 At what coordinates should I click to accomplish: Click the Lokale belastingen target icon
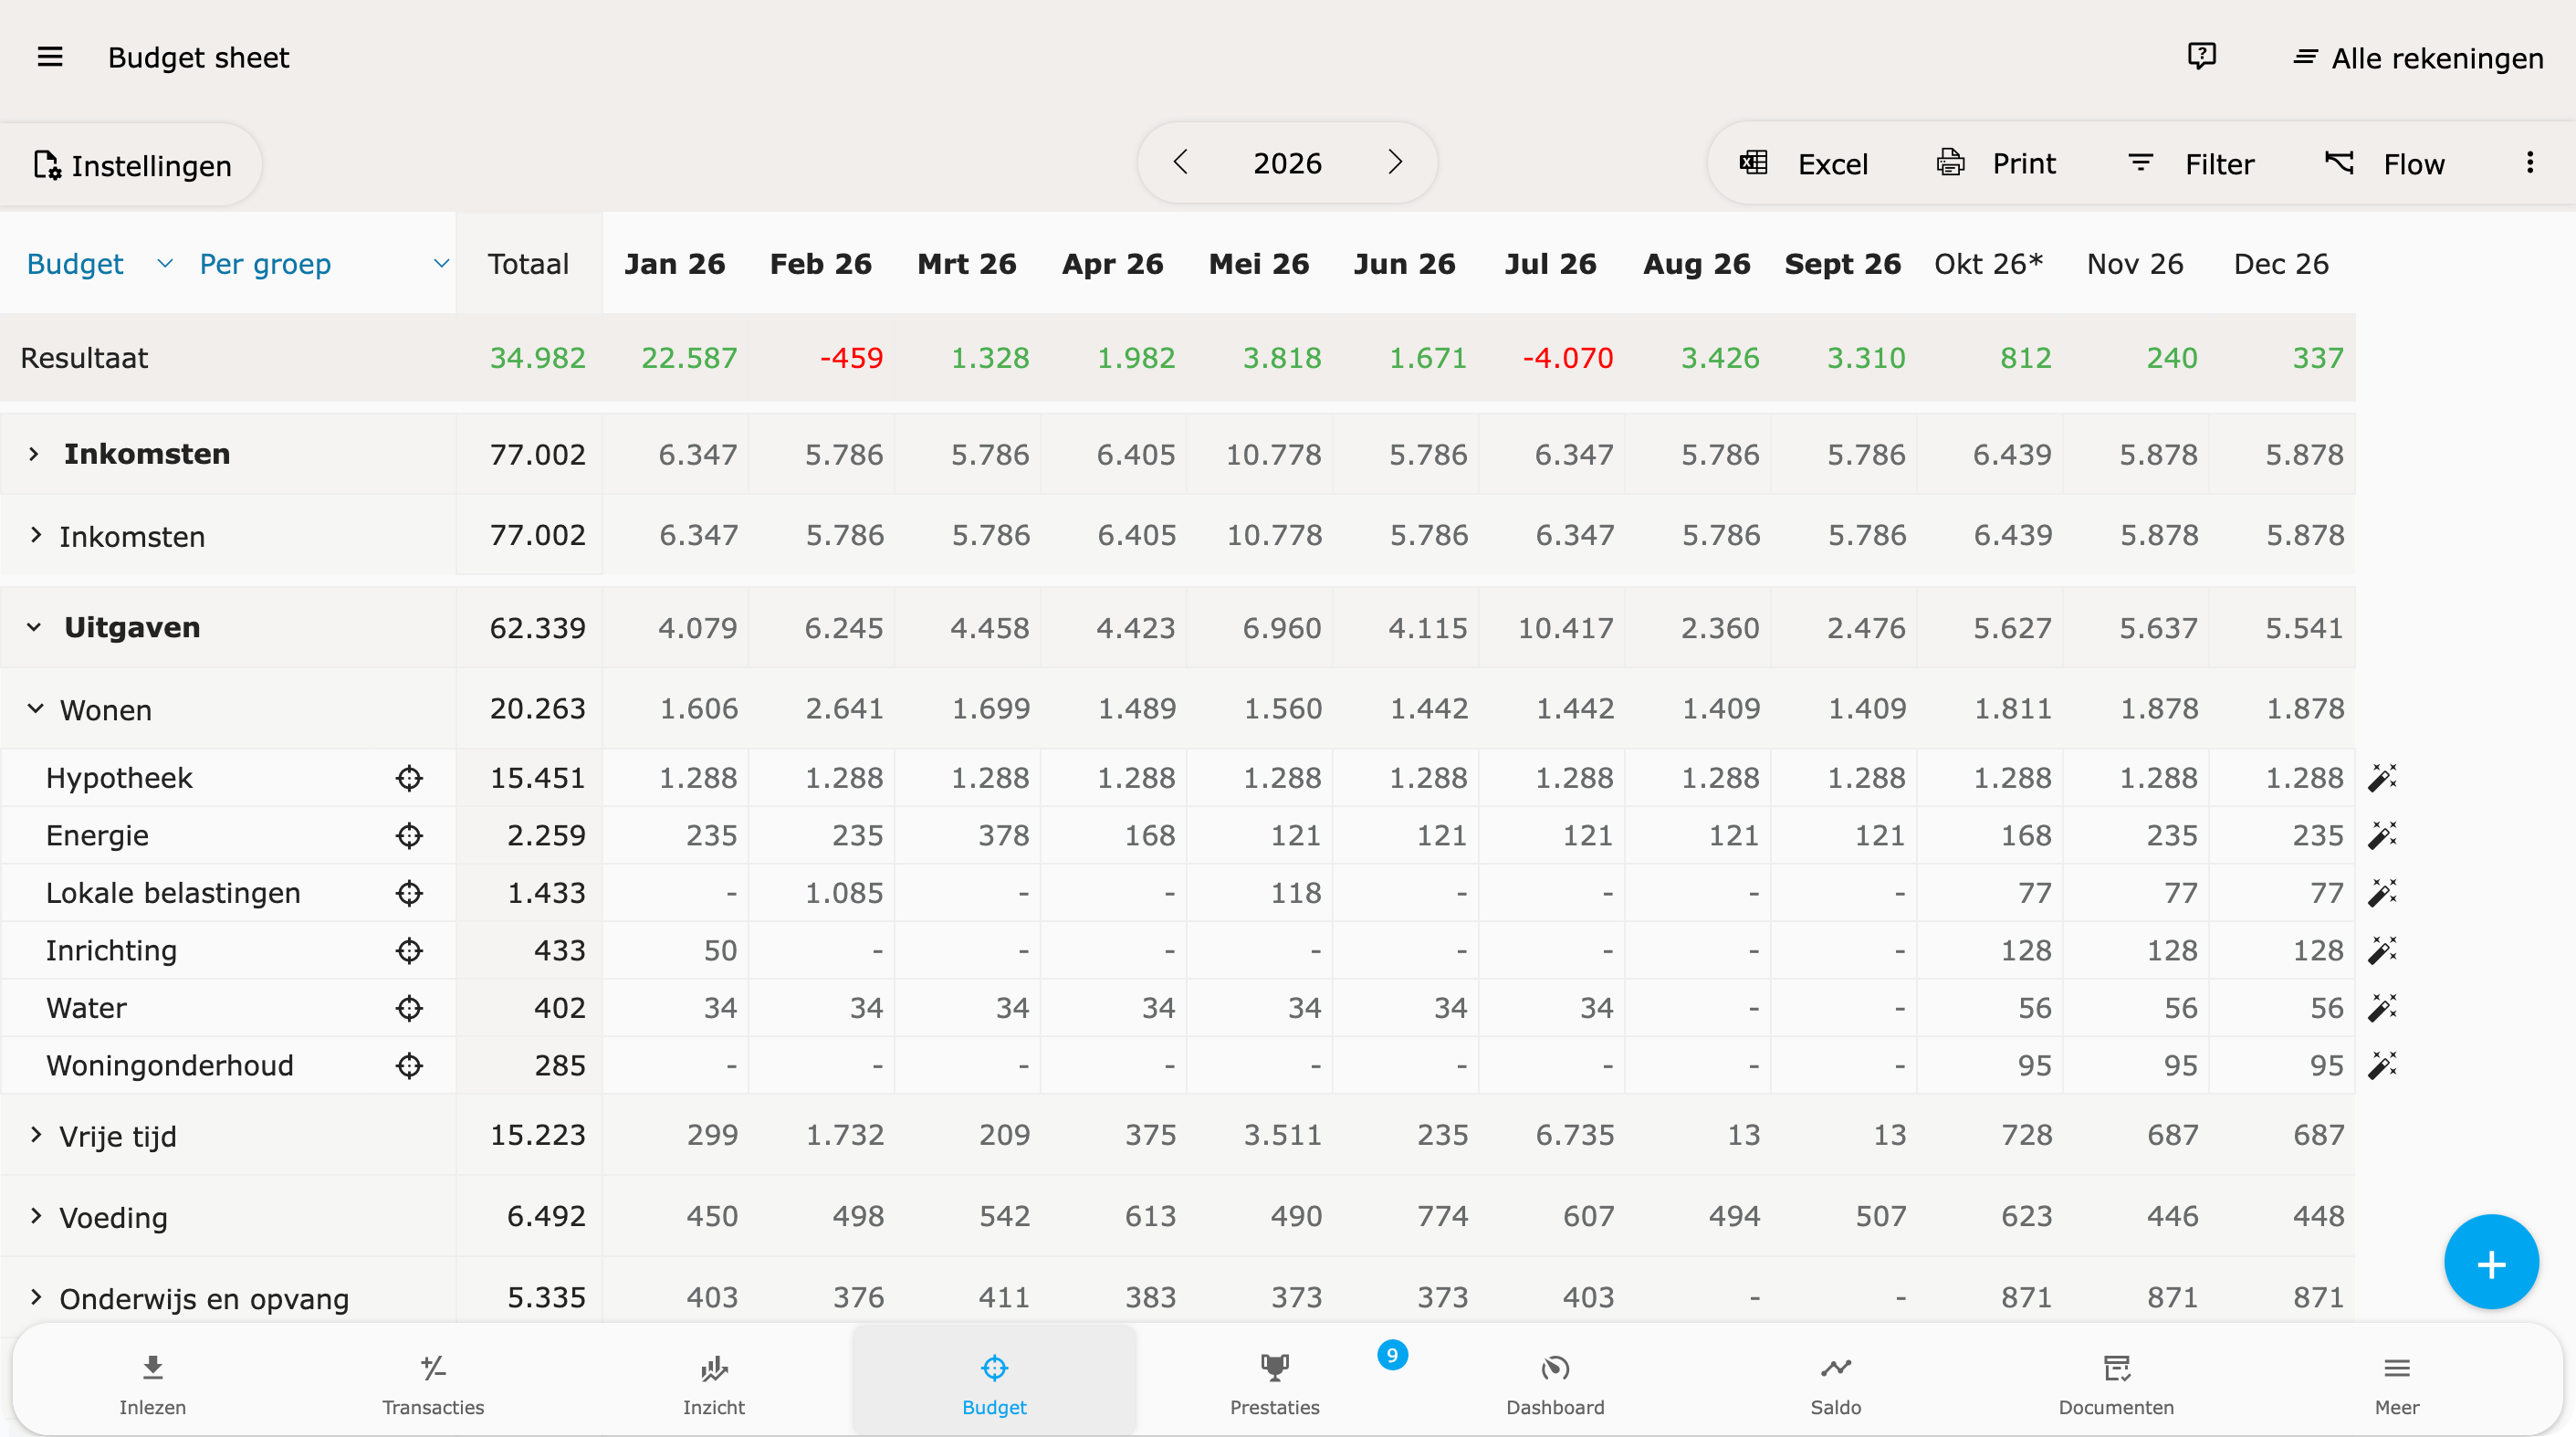[x=409, y=893]
